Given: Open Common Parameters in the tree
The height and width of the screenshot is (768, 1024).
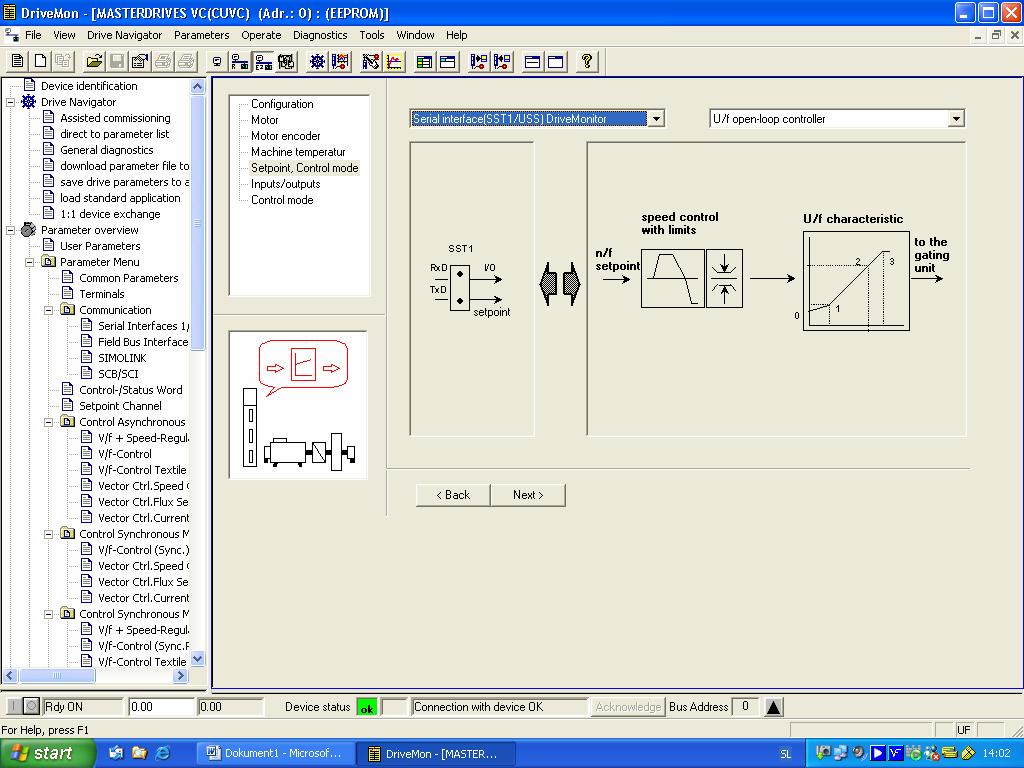Looking at the screenshot, I should (x=129, y=278).
